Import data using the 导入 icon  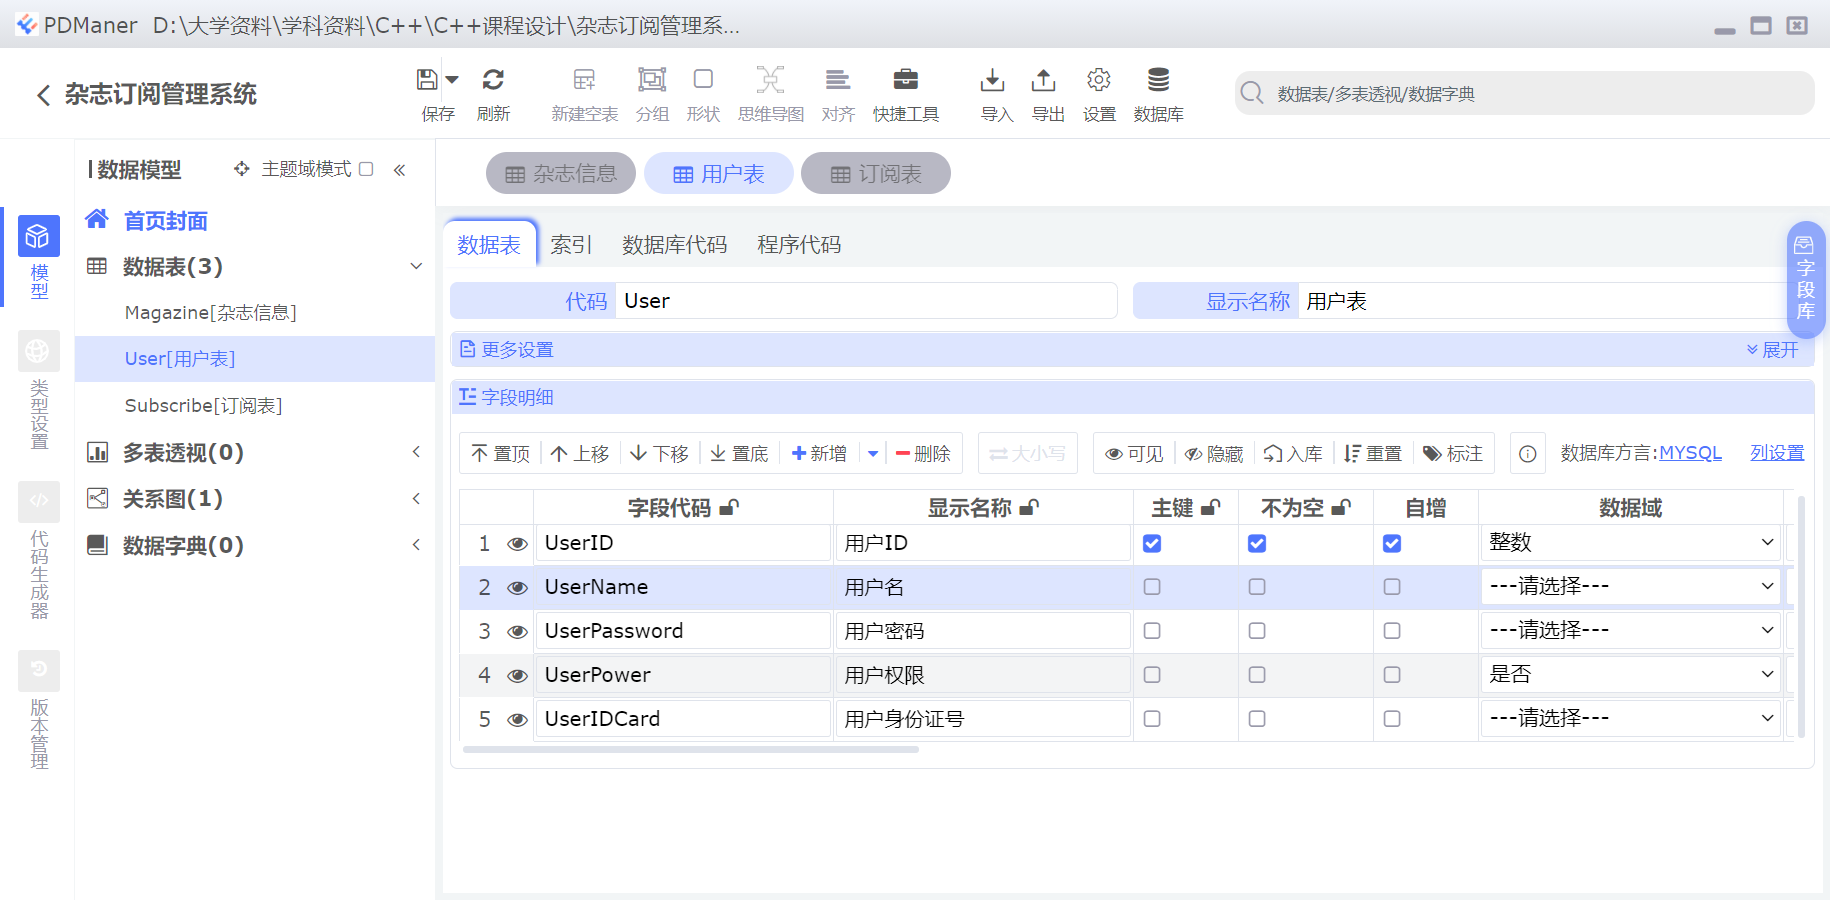pyautogui.click(x=993, y=92)
